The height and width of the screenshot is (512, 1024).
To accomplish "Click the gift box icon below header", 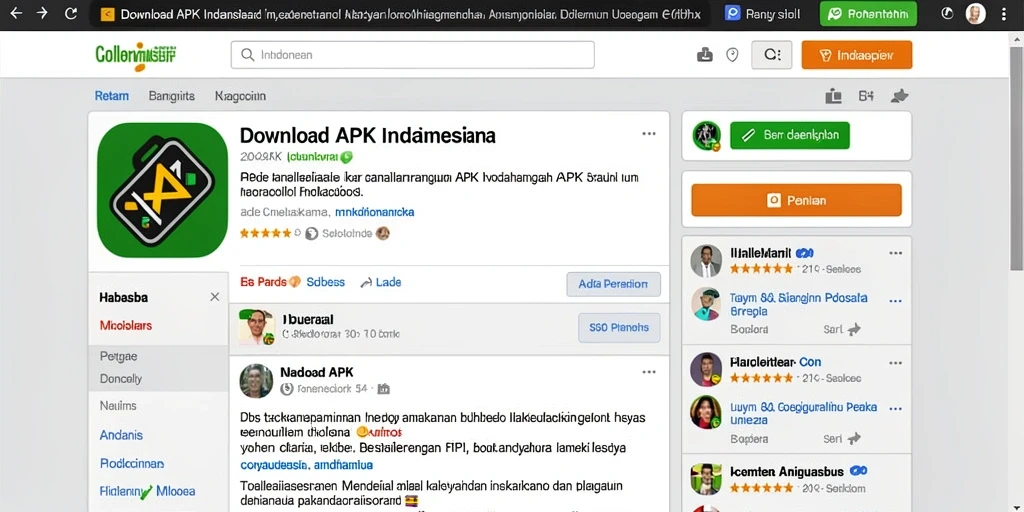I will (x=833, y=96).
